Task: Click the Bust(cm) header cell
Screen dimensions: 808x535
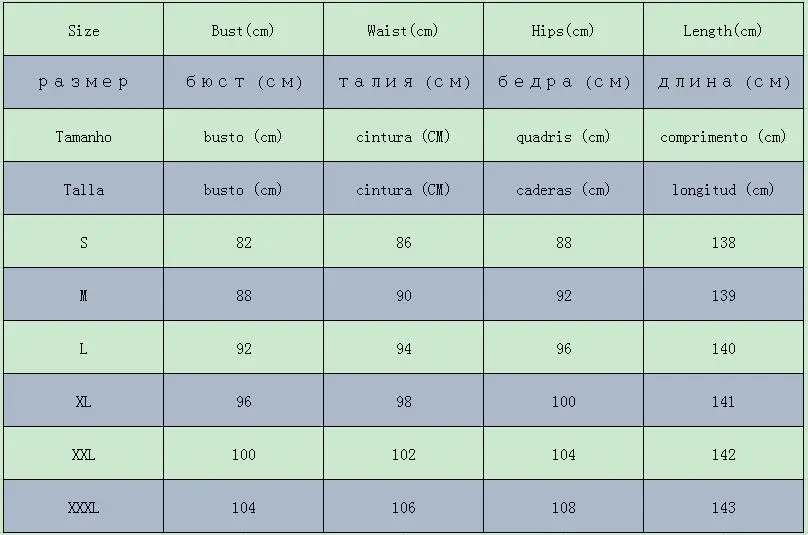Action: click(x=243, y=31)
